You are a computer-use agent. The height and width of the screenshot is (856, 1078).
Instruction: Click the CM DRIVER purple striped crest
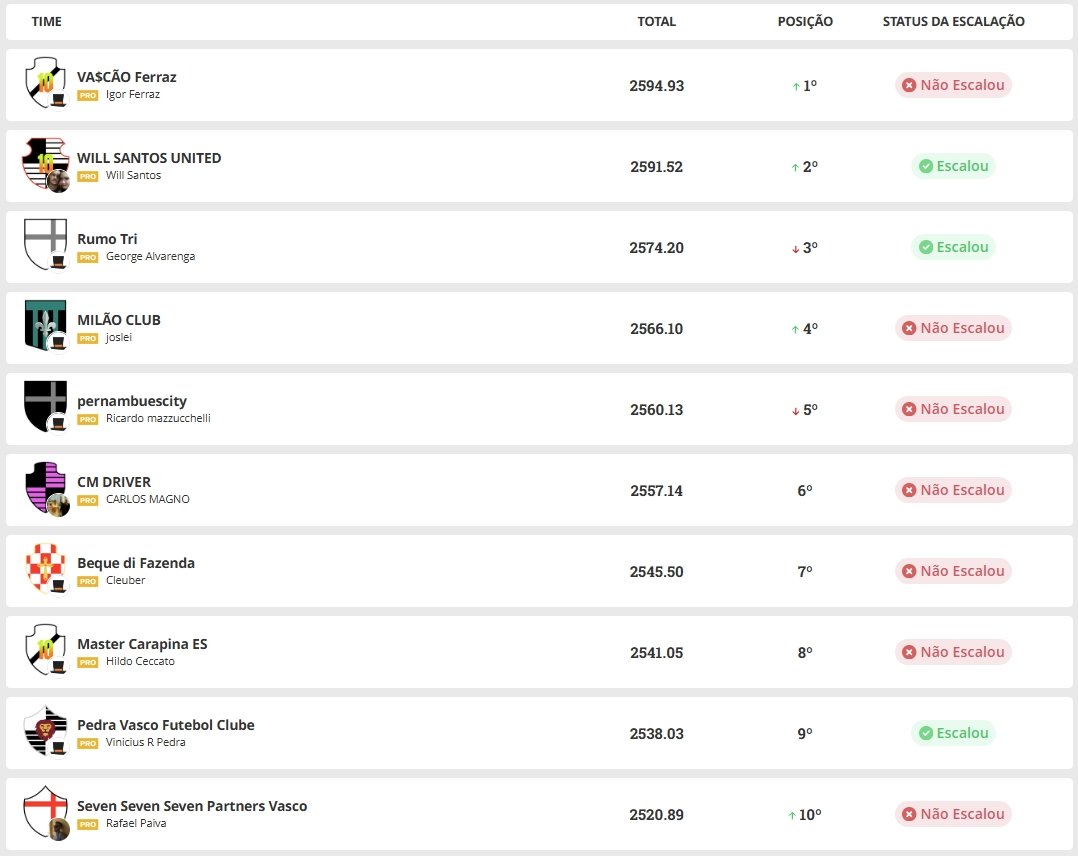(45, 487)
